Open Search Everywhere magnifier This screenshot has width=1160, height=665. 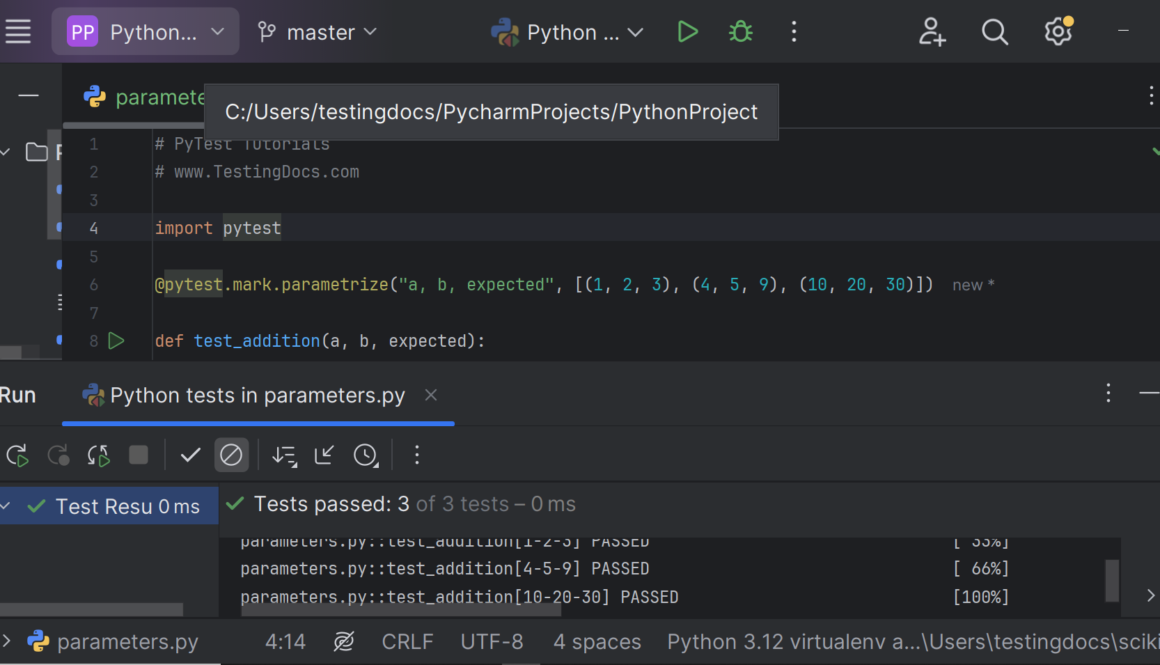[x=994, y=32]
